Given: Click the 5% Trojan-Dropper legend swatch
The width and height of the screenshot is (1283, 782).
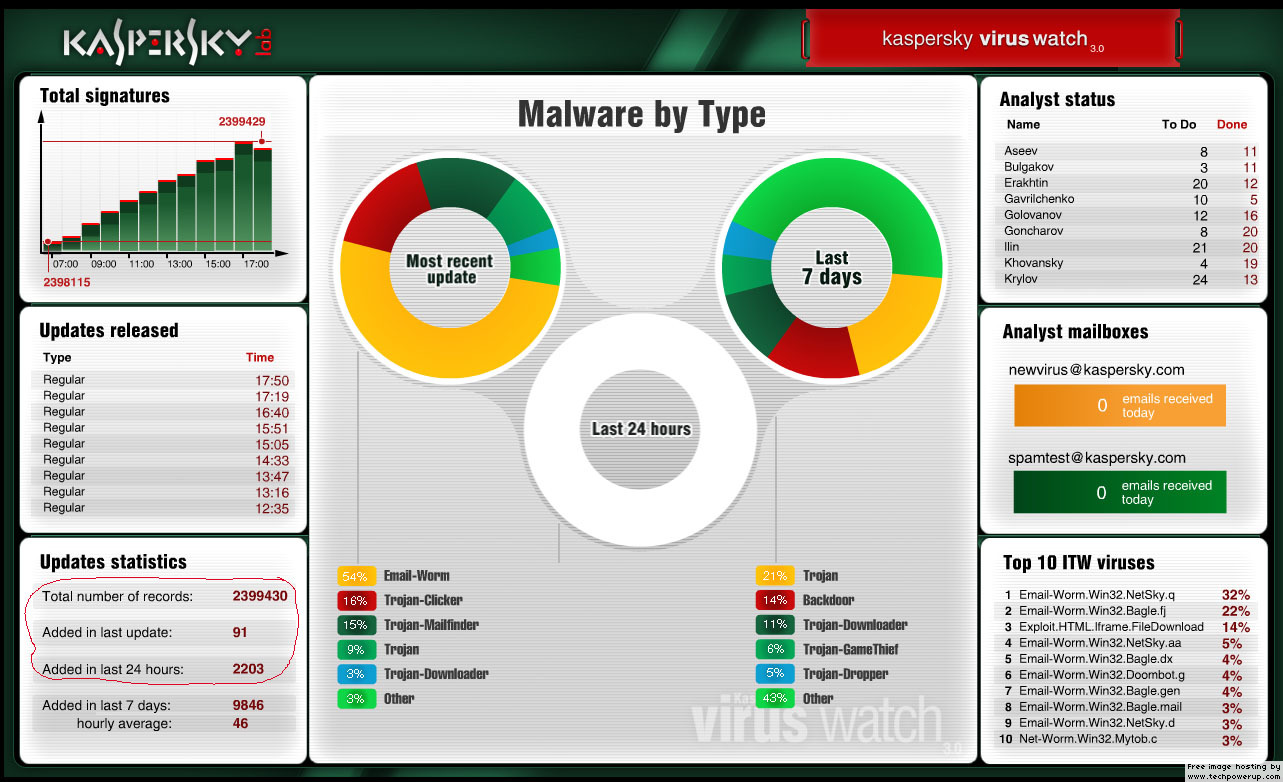Looking at the screenshot, I should click(x=775, y=674).
